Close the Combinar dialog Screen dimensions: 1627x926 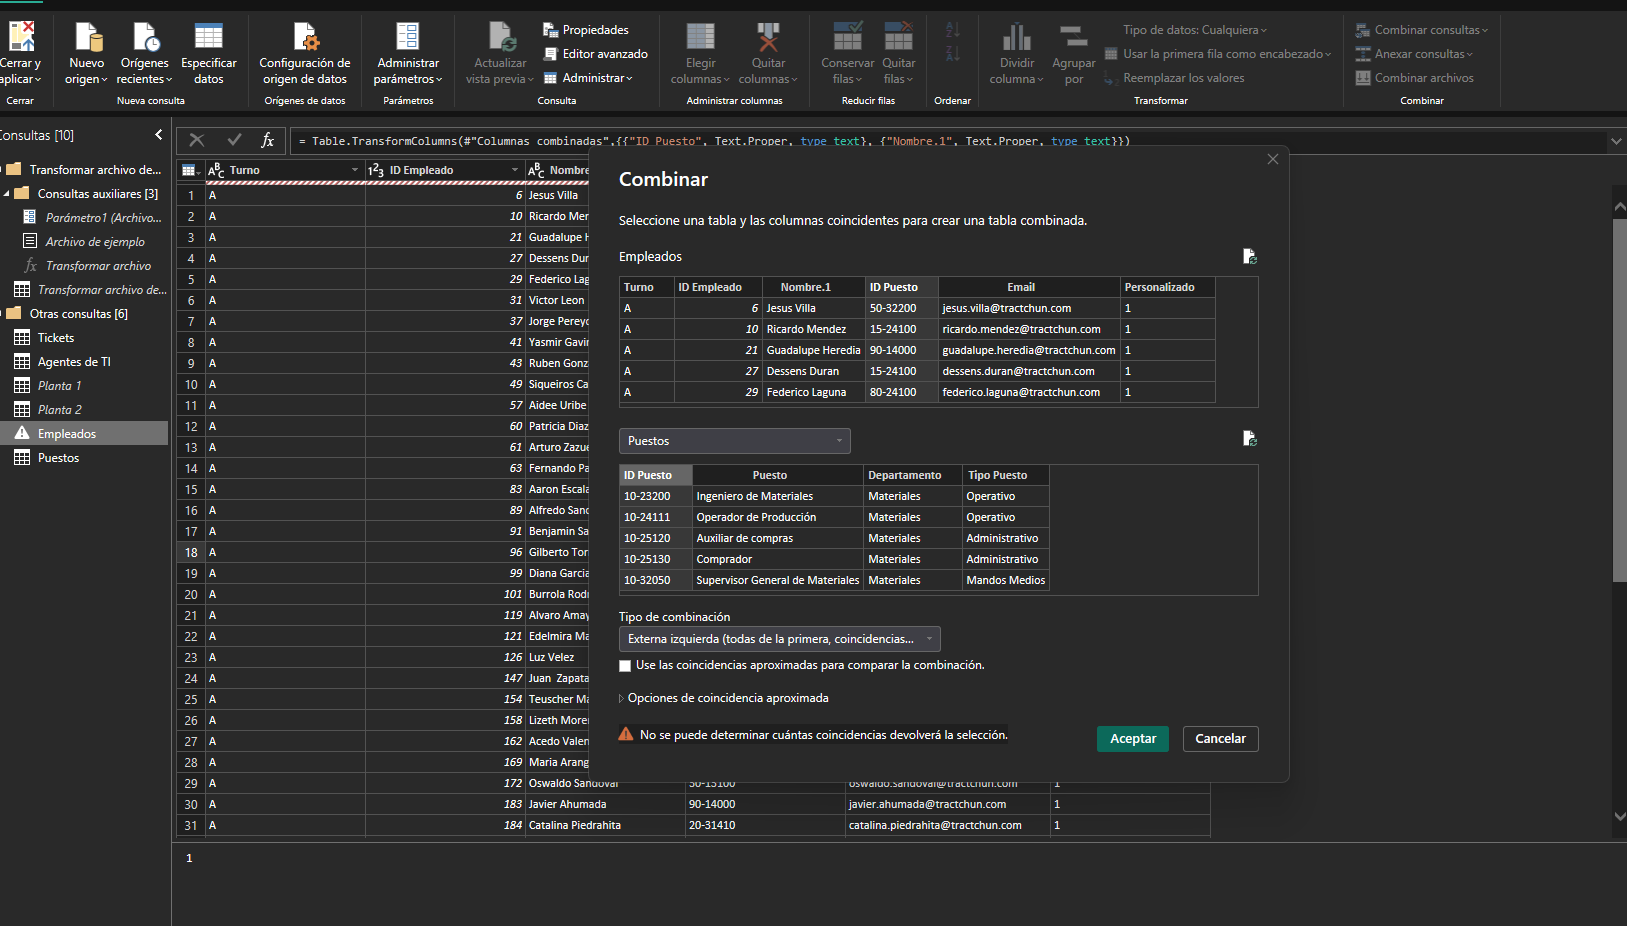pos(1272,160)
